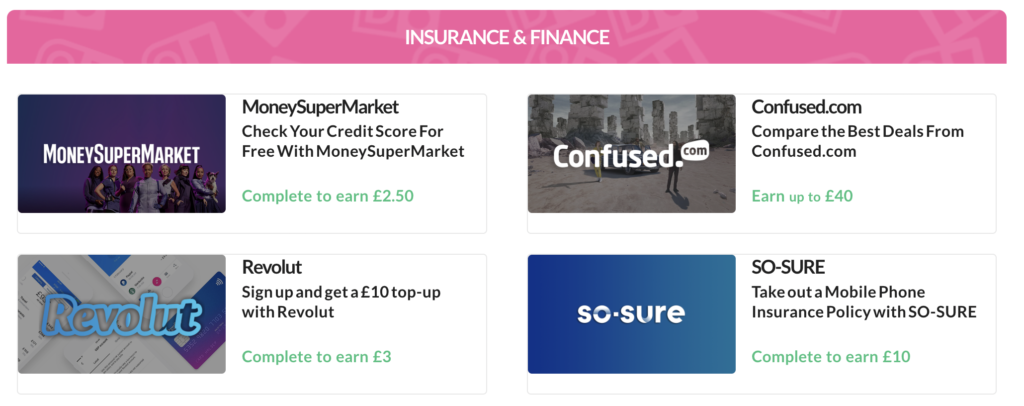
Task: Select 'Earn up to £40' text
Action: pos(803,196)
